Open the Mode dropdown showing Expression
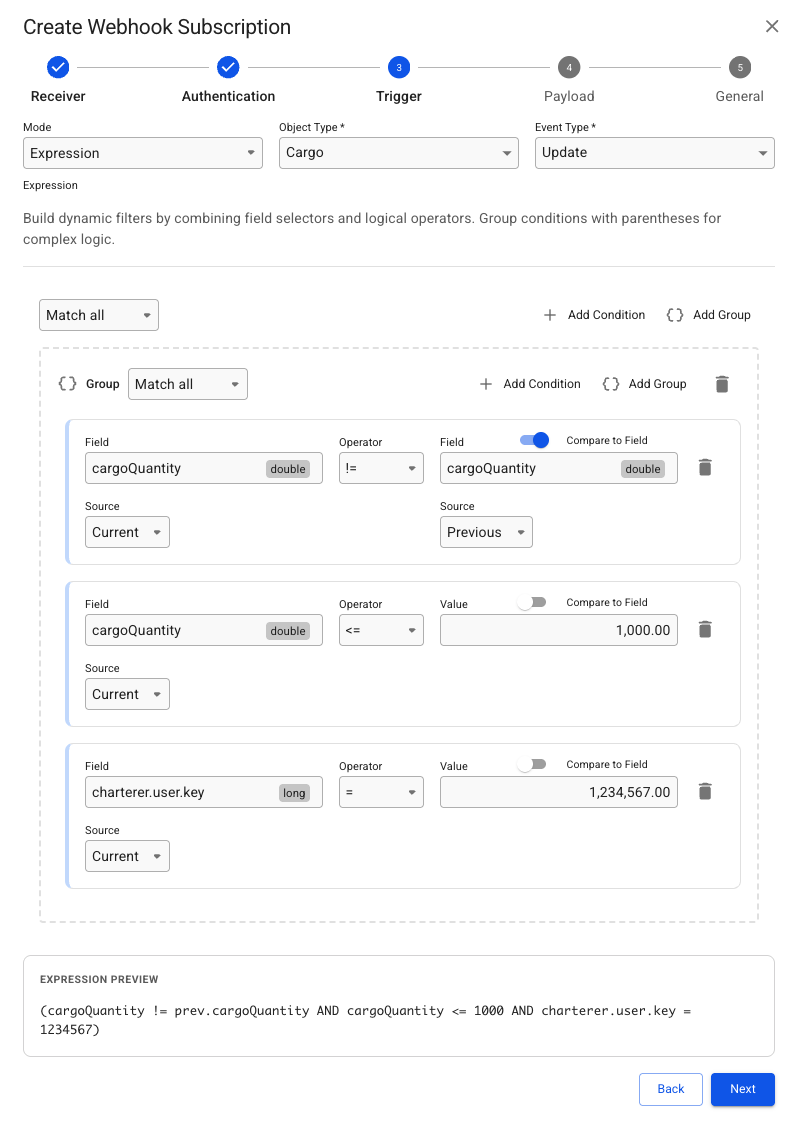Screen dimensions: 798x1125 pyautogui.click(x=142, y=153)
